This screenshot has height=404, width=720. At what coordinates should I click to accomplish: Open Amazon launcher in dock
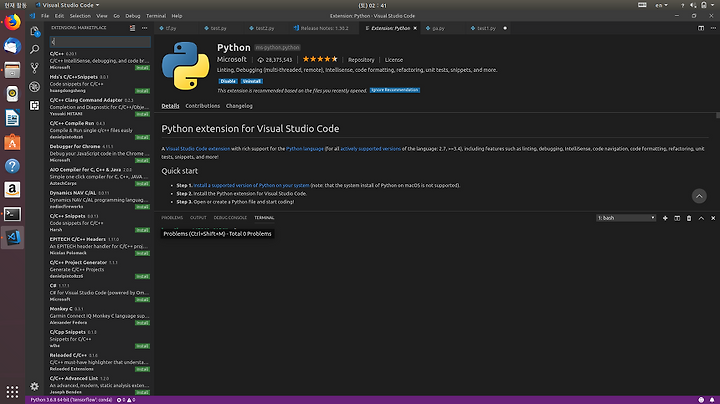click(x=12, y=190)
